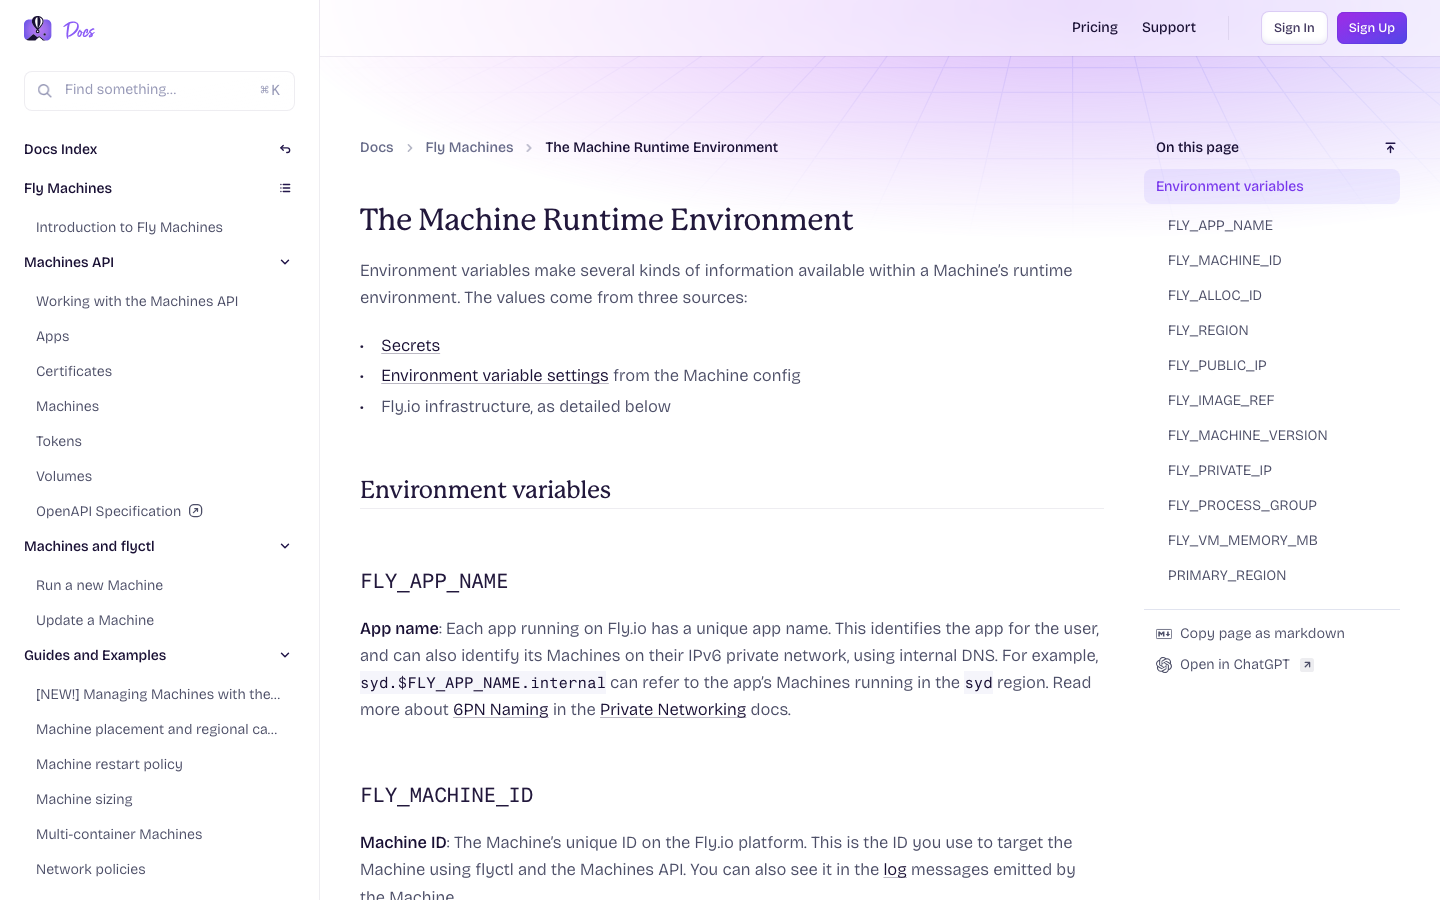Image resolution: width=1440 pixels, height=900 pixels.
Task: Open Multi-container Machines guide
Action: [x=119, y=834]
